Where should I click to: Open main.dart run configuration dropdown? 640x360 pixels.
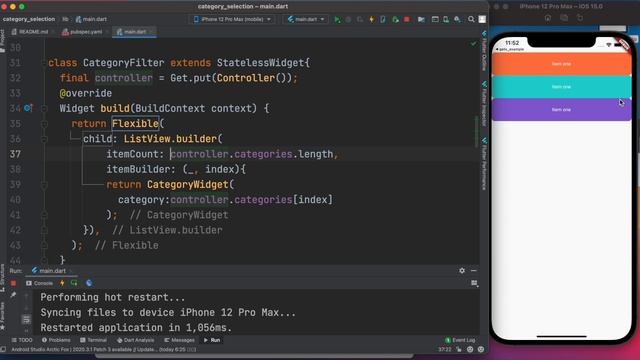point(306,19)
